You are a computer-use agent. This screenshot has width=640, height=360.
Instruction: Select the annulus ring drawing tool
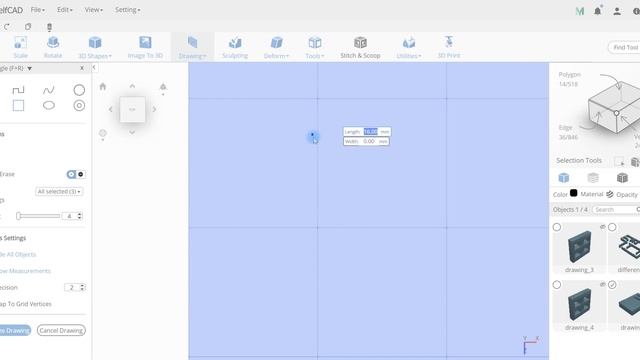[x=79, y=106]
